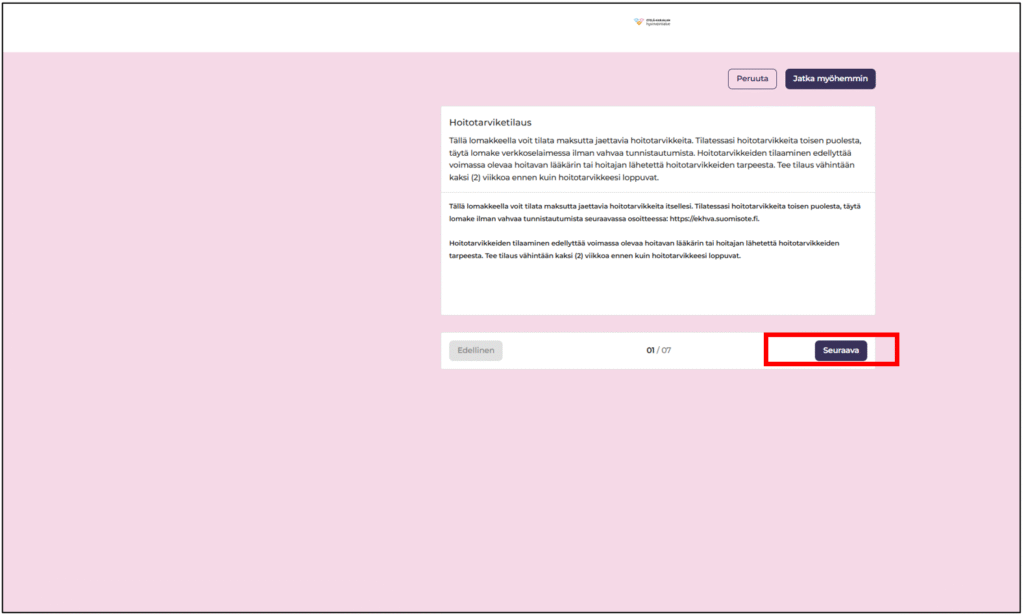Select the total page count 07
Screen dimensions: 1024x615
pos(666,350)
